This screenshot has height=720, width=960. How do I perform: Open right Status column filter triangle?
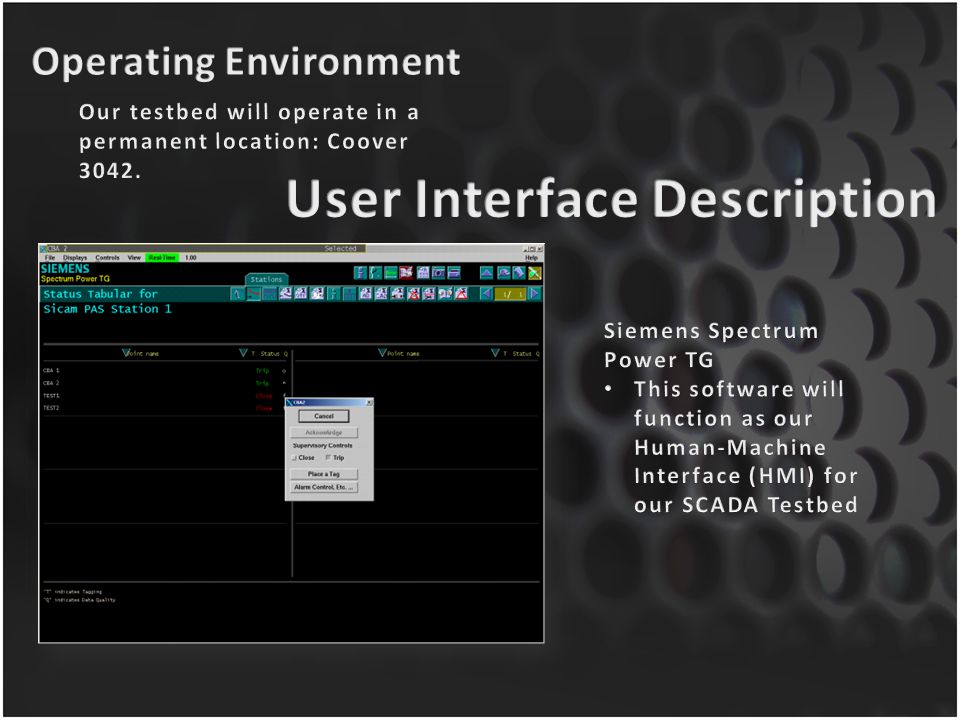pos(495,353)
